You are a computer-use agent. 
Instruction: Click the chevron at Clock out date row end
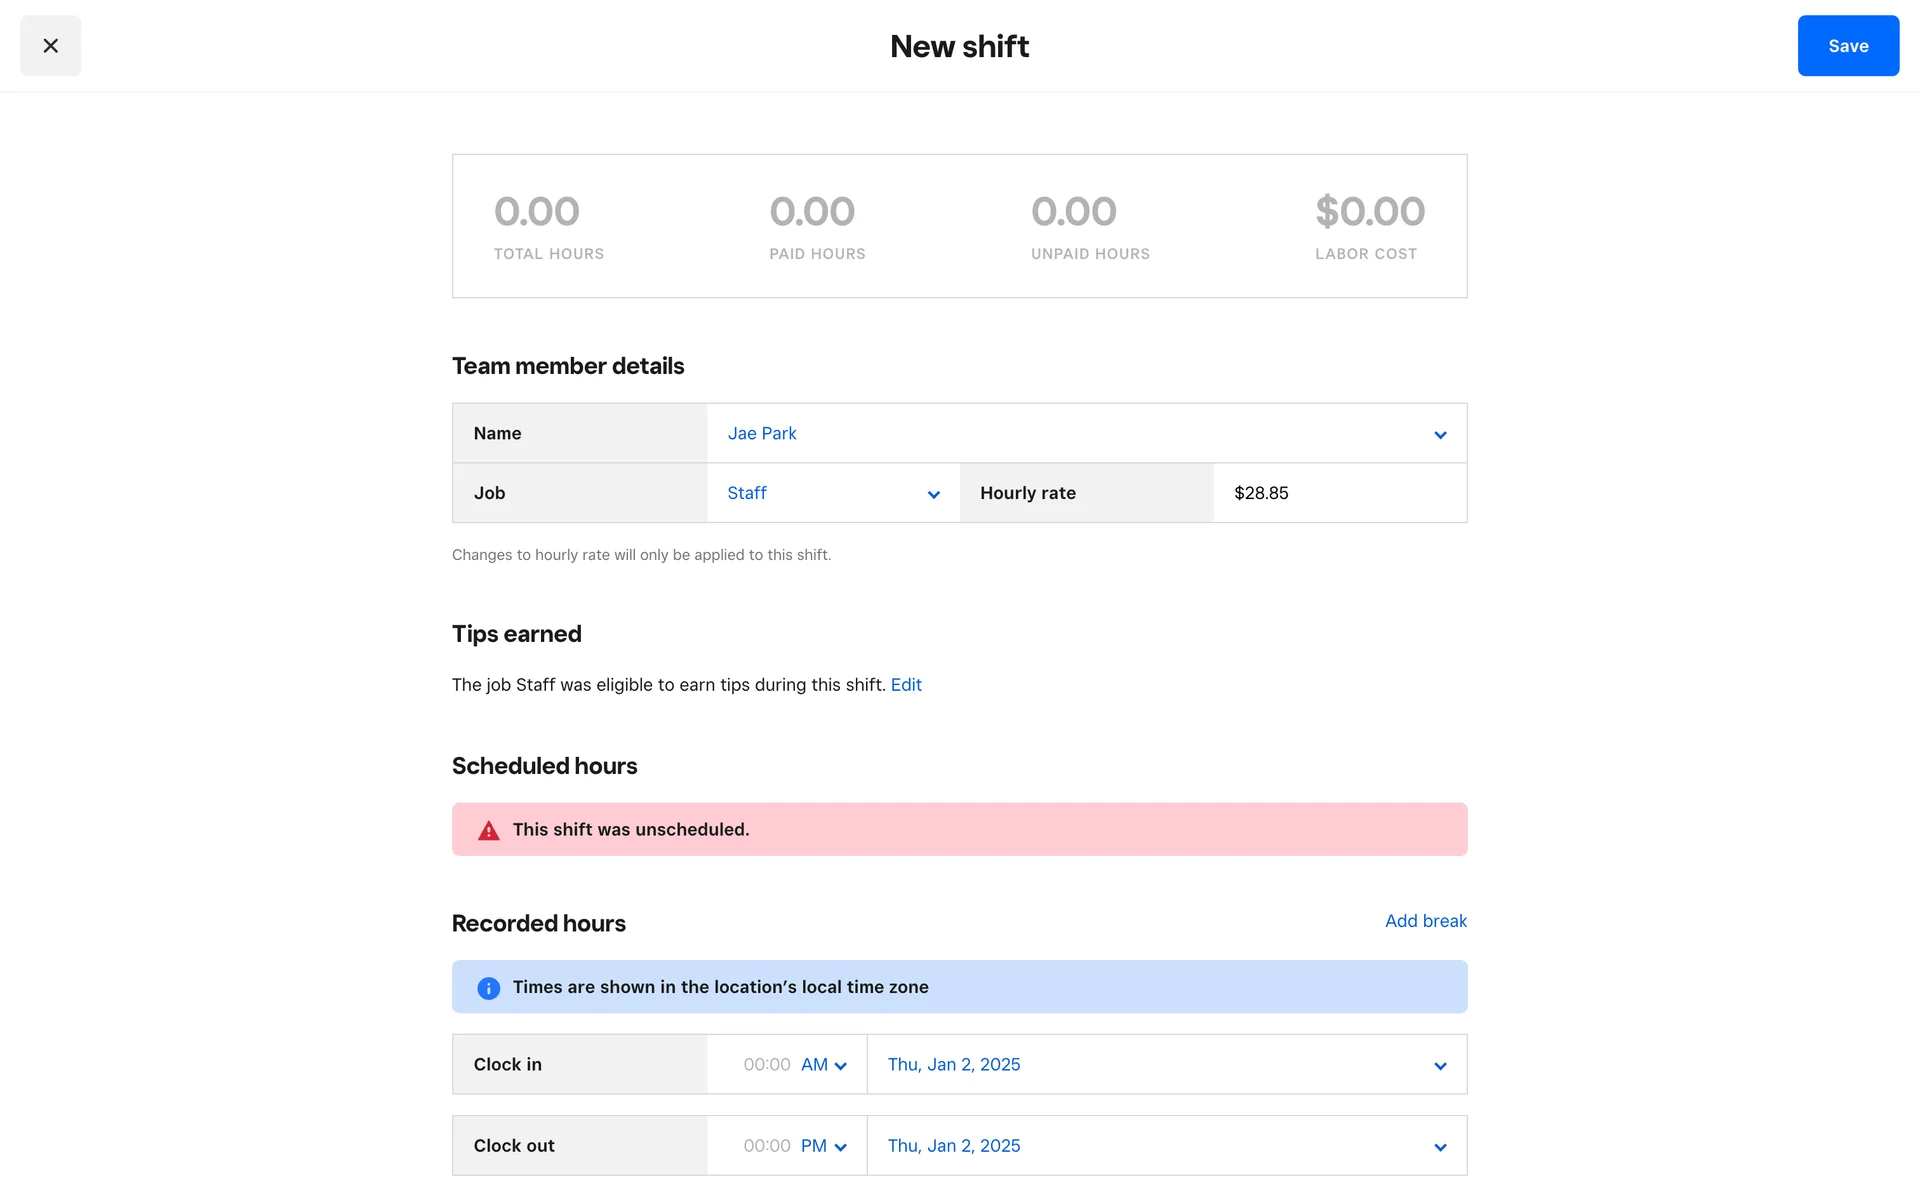coord(1440,1147)
